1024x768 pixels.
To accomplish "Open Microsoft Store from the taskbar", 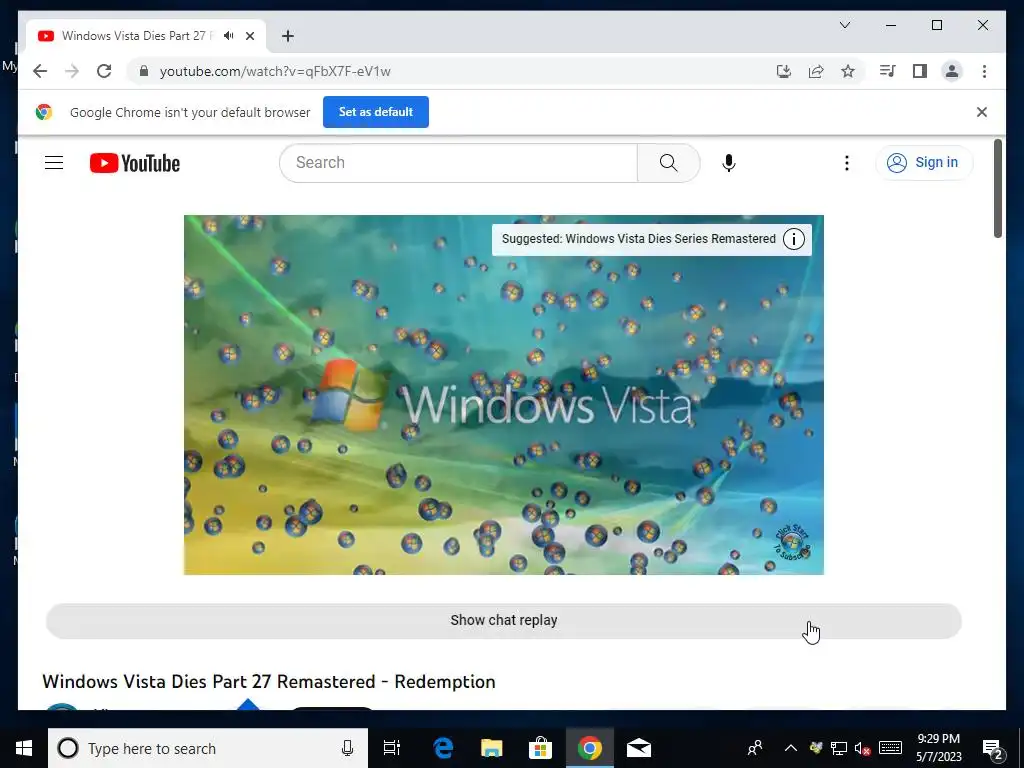I will [x=540, y=748].
